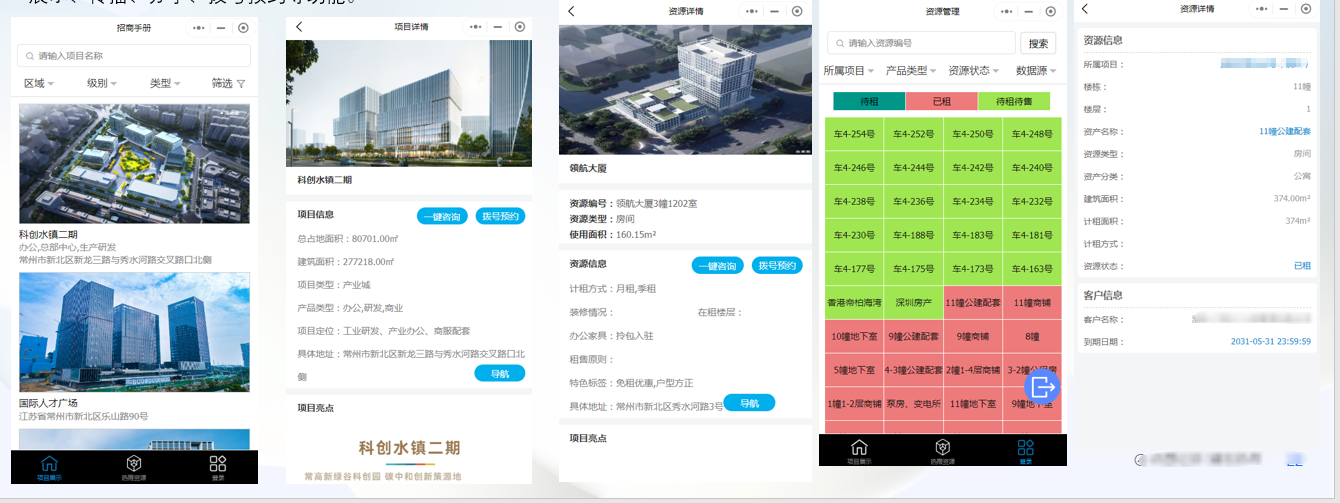
Task: Go back from 资源信息 资源详情 screen
Action: pos(1085,9)
